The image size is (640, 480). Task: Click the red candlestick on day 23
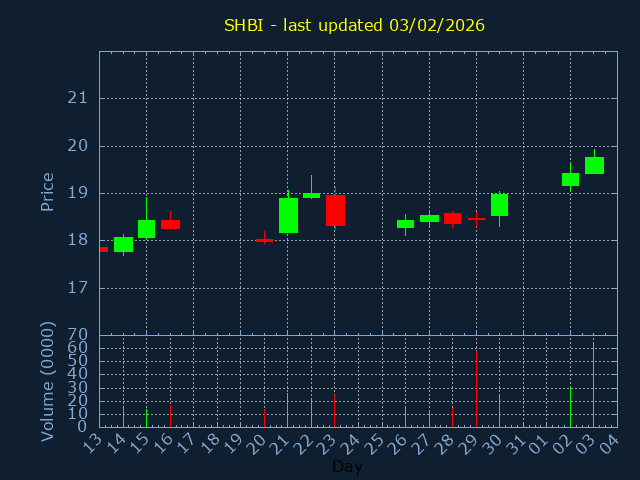point(335,210)
